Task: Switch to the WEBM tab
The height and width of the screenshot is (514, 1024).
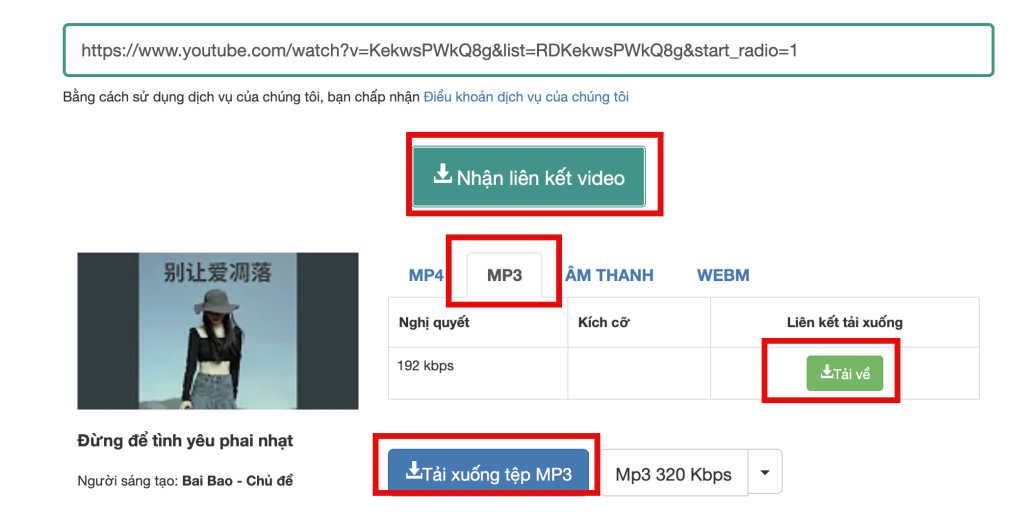Action: click(723, 275)
